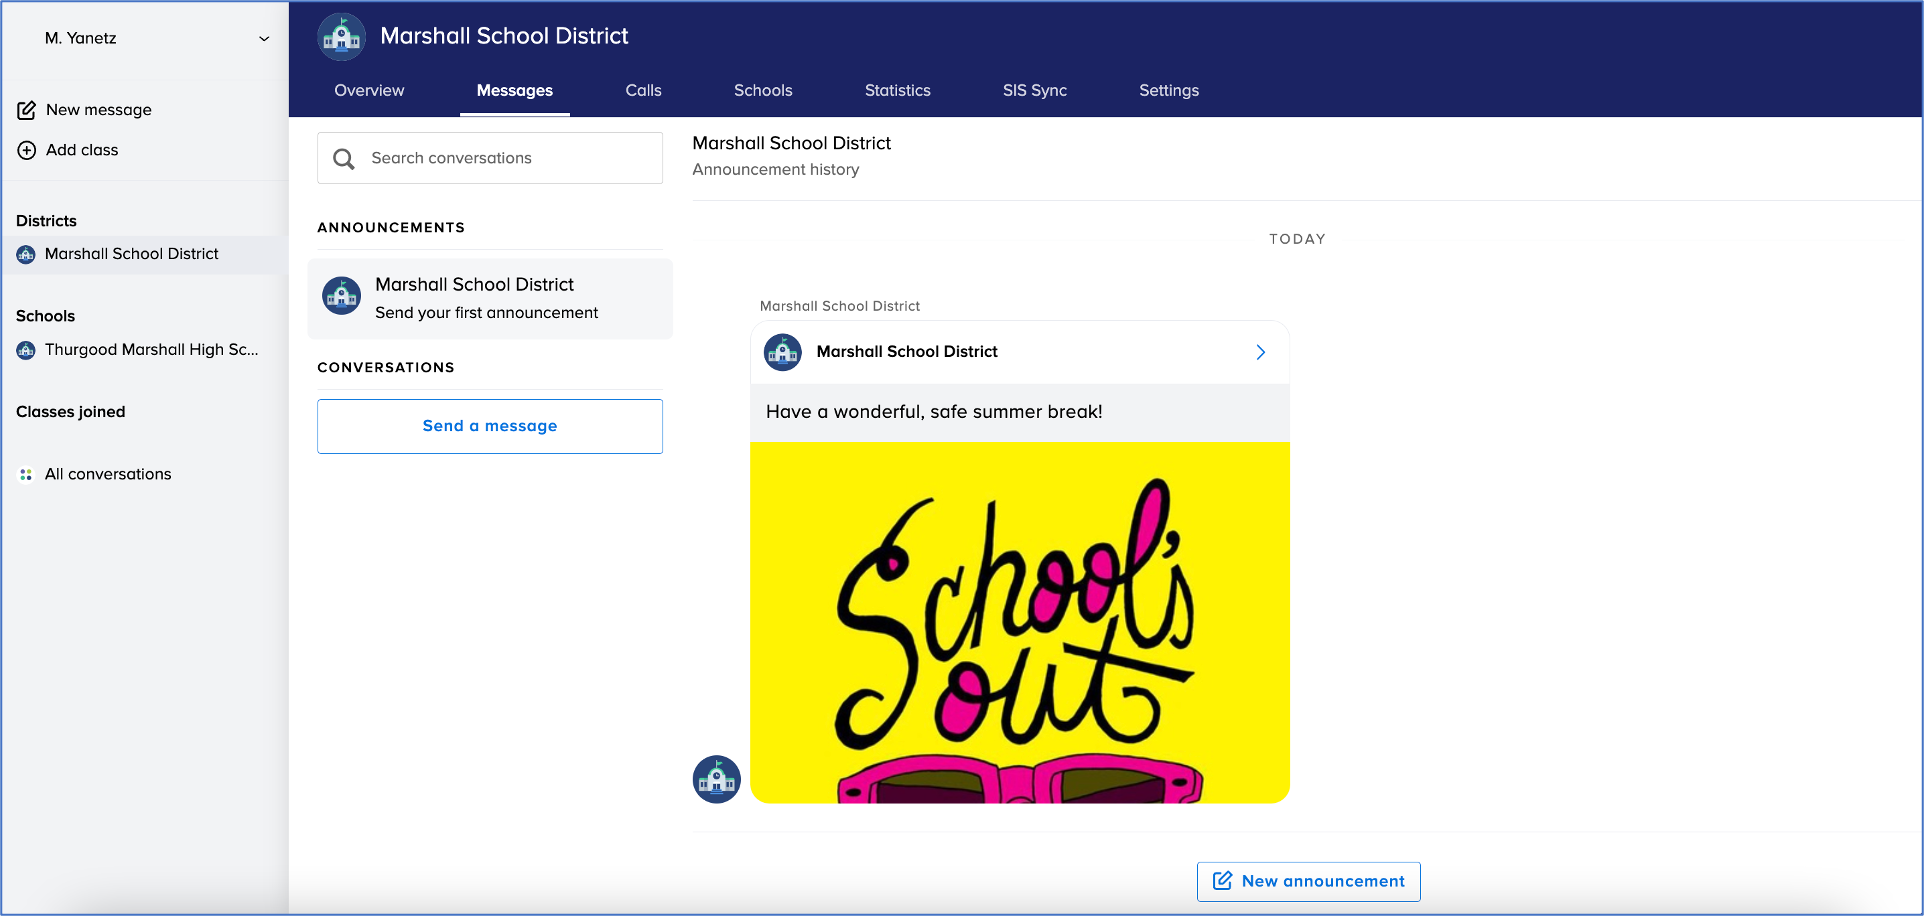Image resolution: width=1924 pixels, height=916 pixels.
Task: Click the avatar in announcement card header
Action: click(782, 352)
